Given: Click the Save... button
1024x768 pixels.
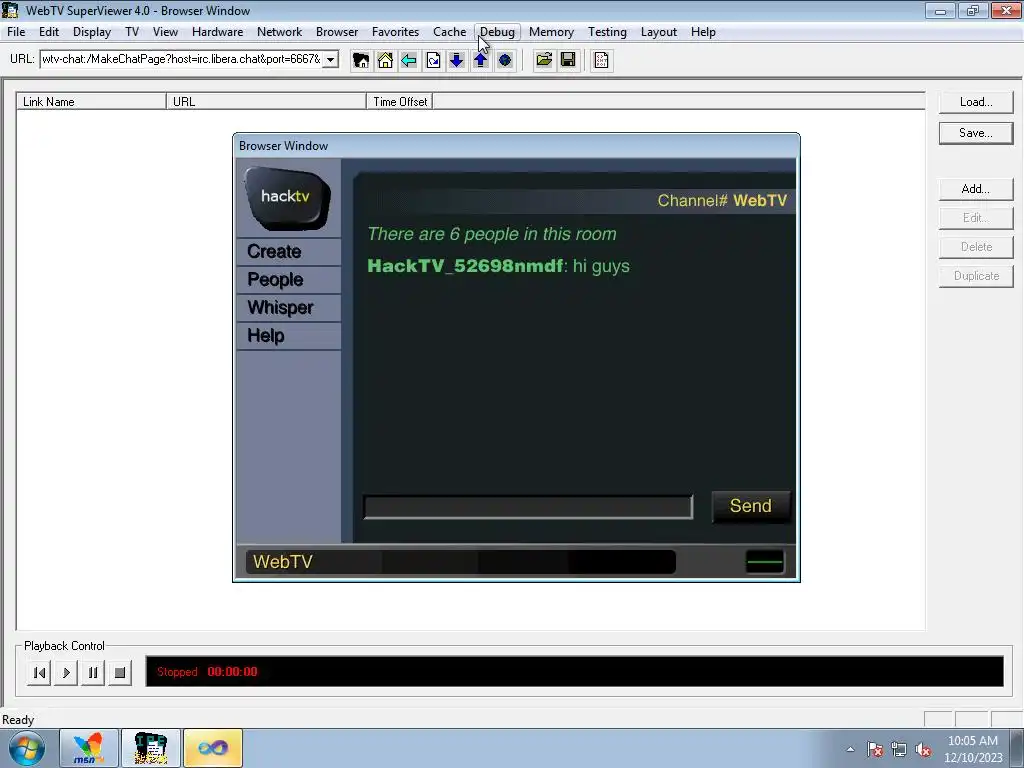Looking at the screenshot, I should [x=976, y=133].
